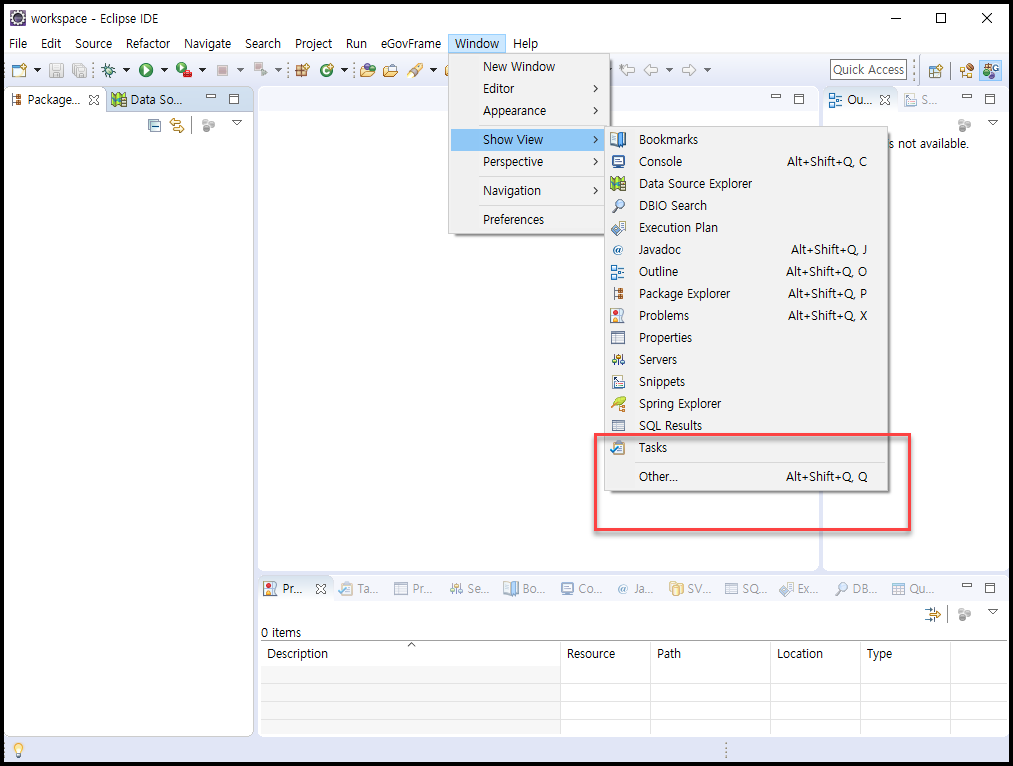Go forward with the right arrow navigation icon
The height and width of the screenshot is (766, 1013).
[x=689, y=70]
